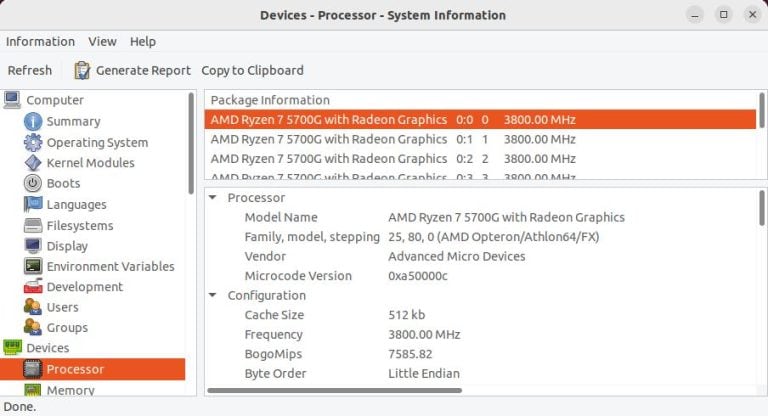
Task: Click Copy to Clipboard
Action: [x=252, y=71]
